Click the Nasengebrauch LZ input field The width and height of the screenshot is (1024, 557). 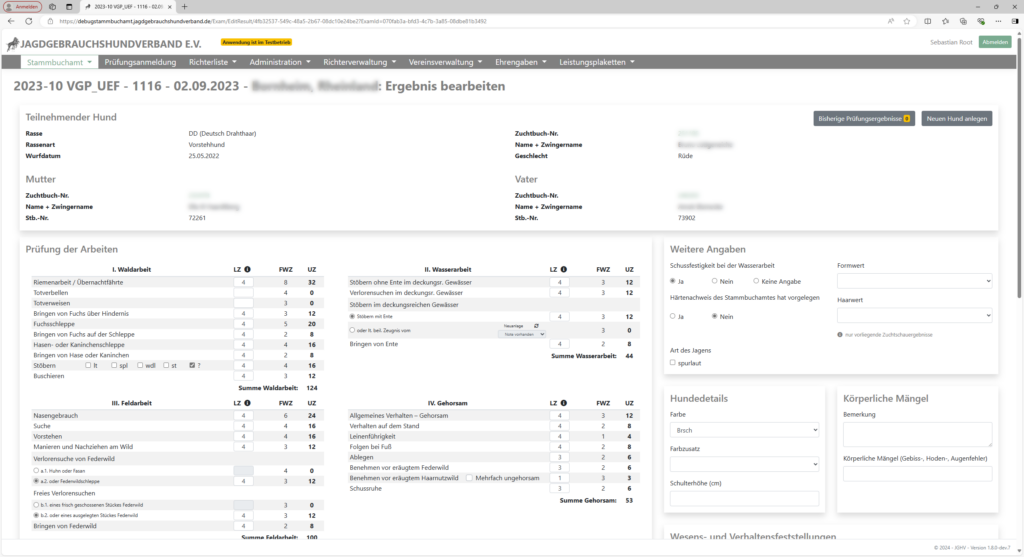coord(244,415)
